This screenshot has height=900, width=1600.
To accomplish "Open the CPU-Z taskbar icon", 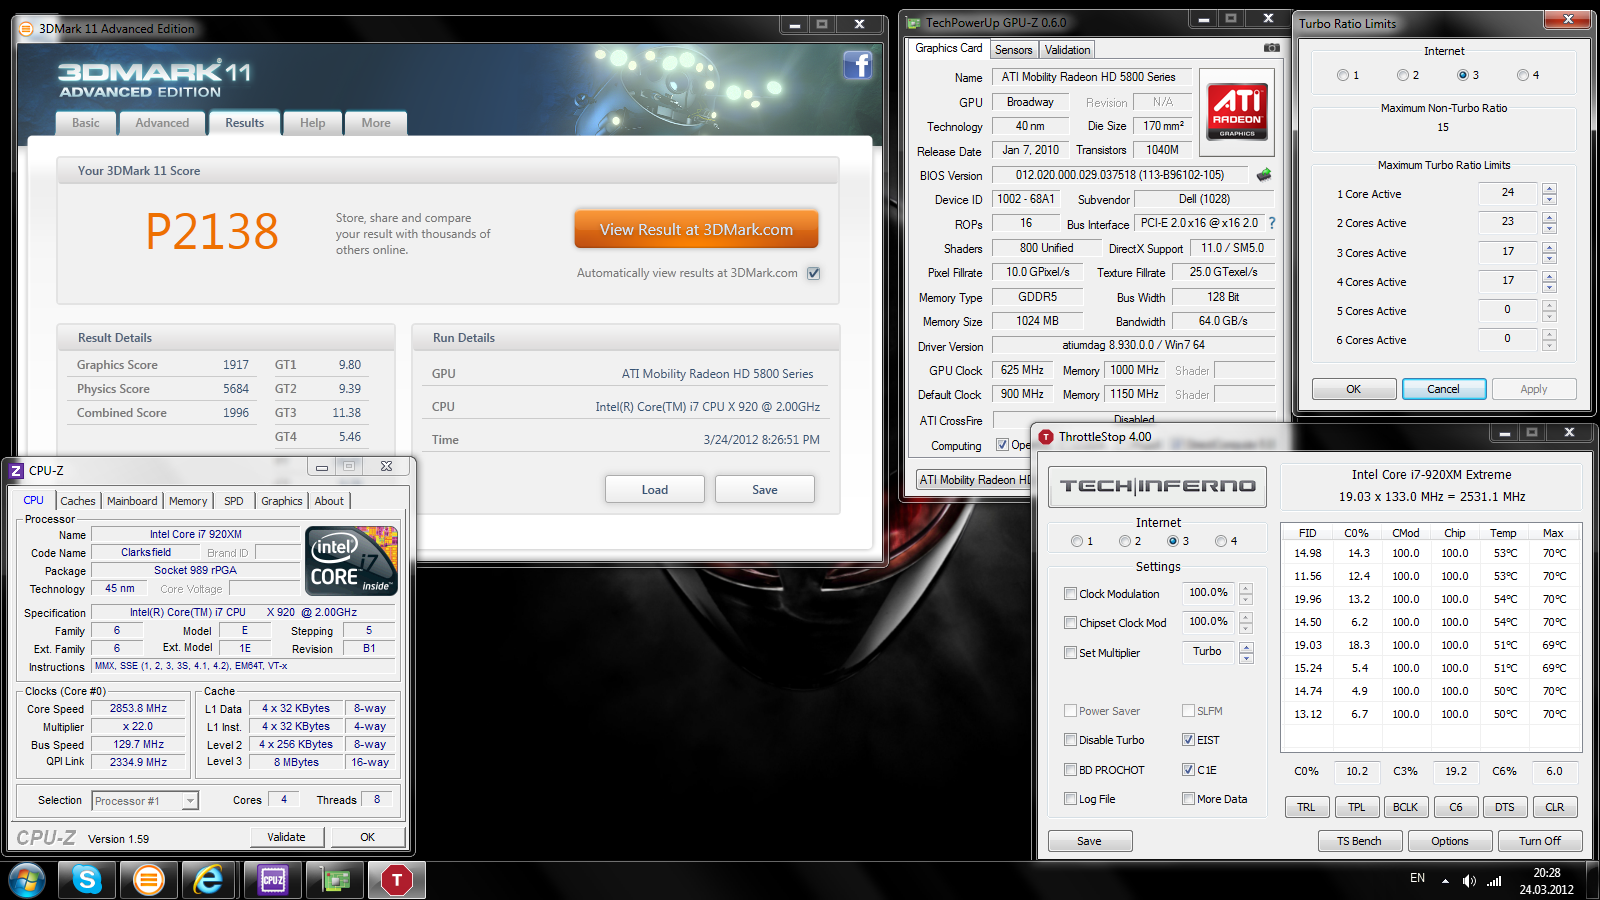I will click(273, 880).
